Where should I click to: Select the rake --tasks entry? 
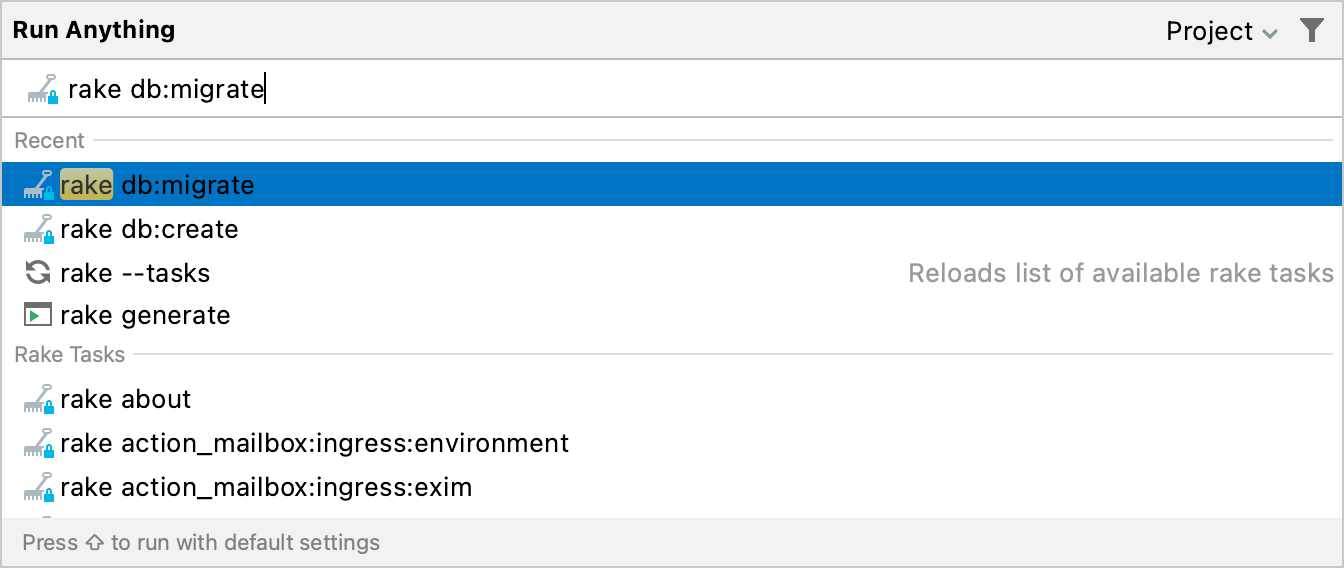(135, 273)
